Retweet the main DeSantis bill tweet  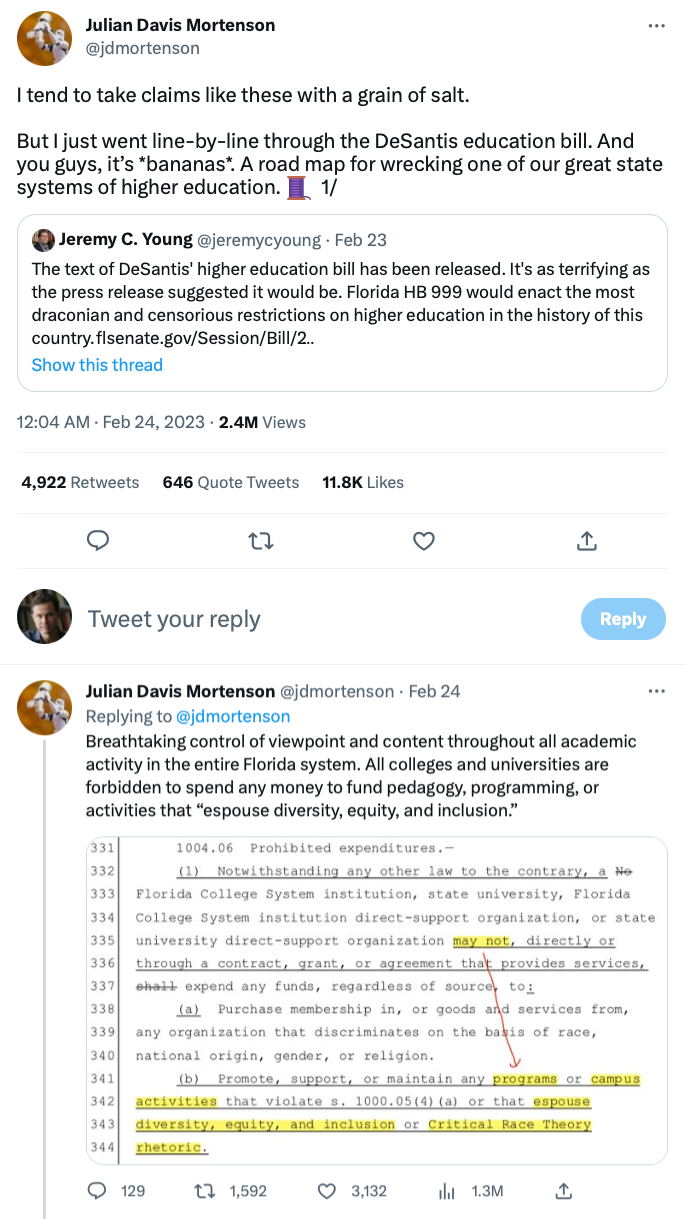261,541
